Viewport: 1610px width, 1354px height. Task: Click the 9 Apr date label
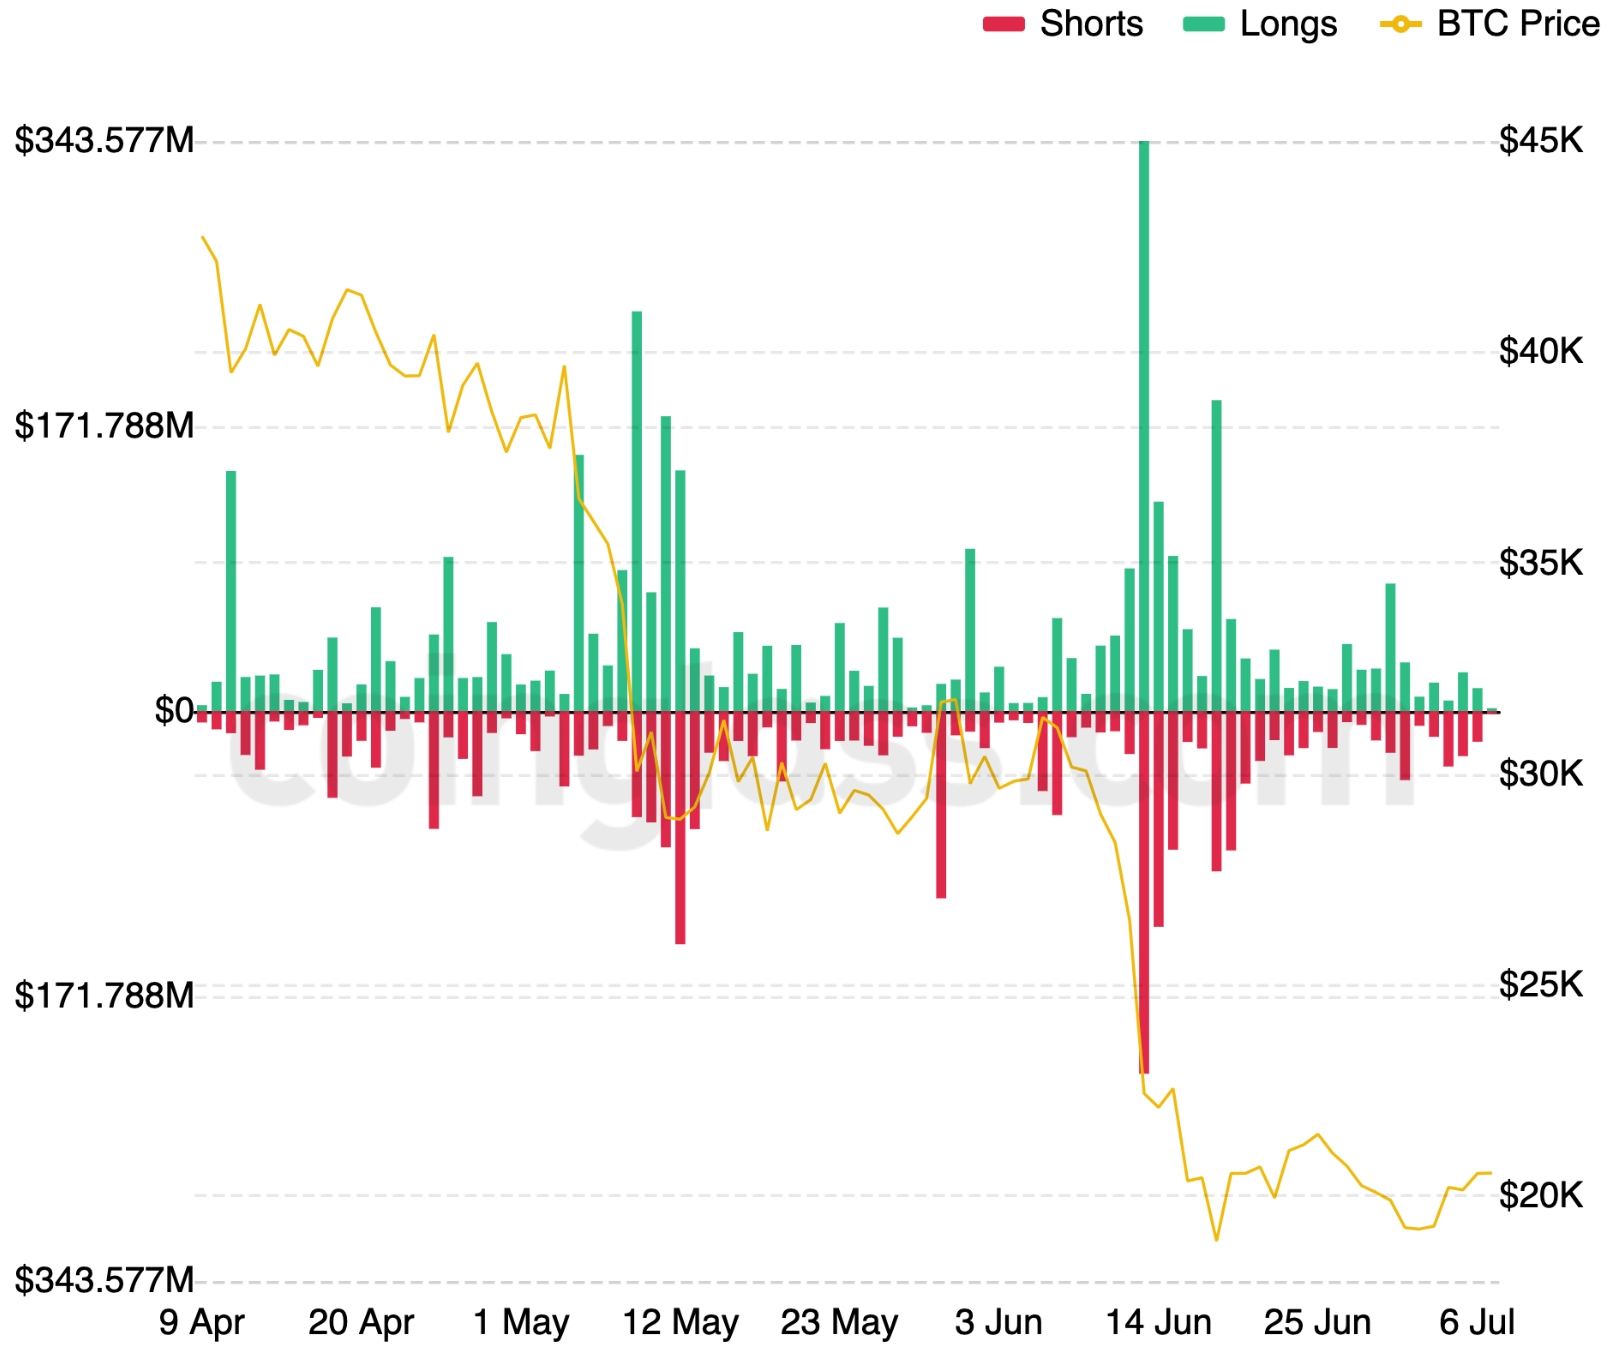point(202,1322)
